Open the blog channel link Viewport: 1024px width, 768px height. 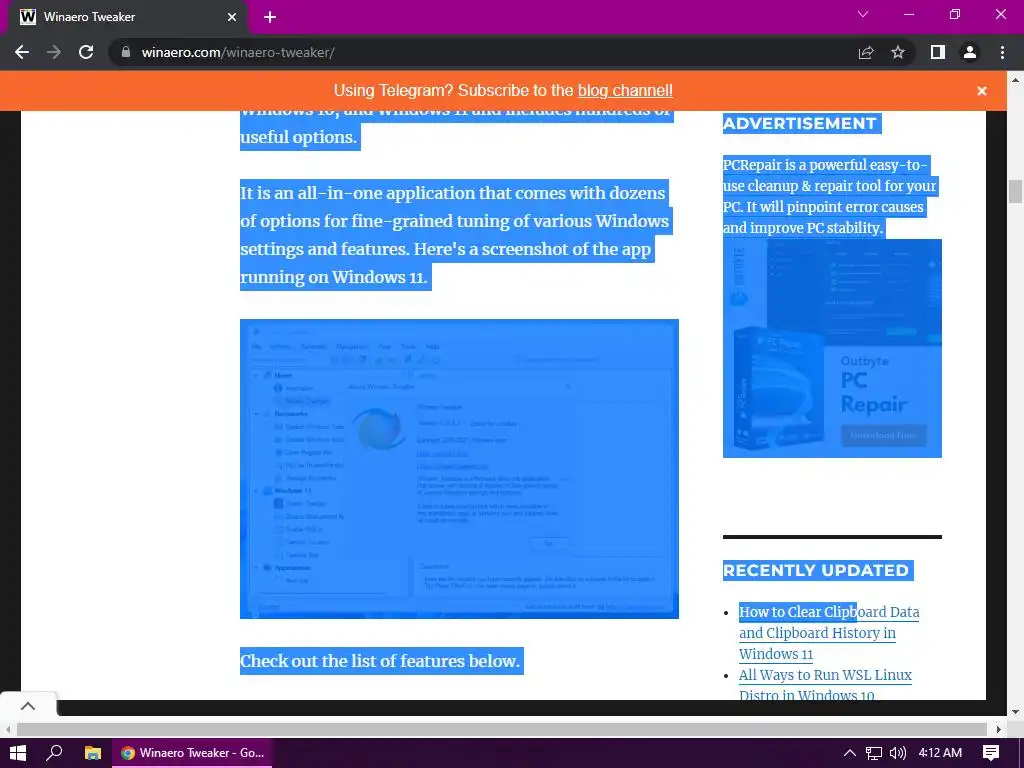tap(625, 90)
